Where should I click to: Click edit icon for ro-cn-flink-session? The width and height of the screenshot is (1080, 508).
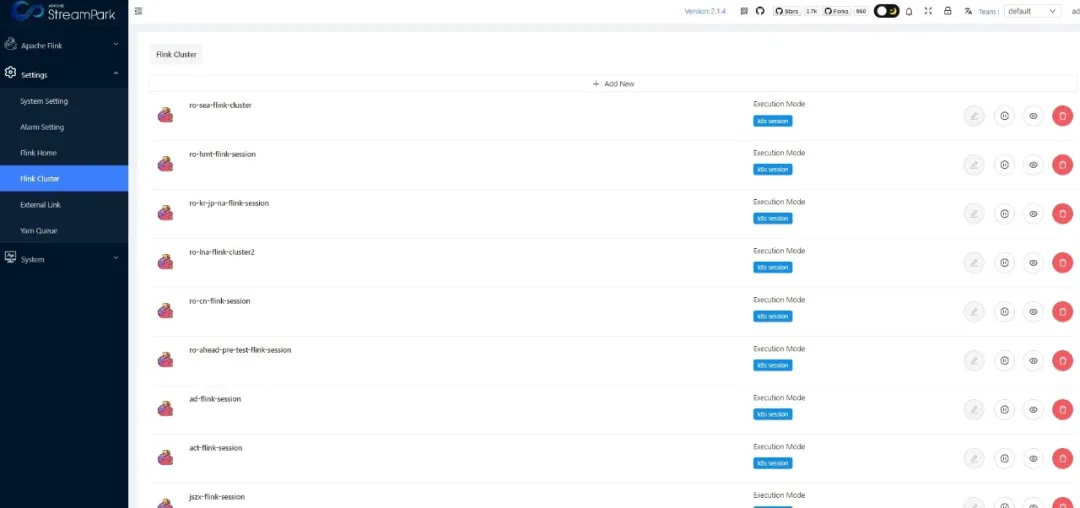(973, 312)
